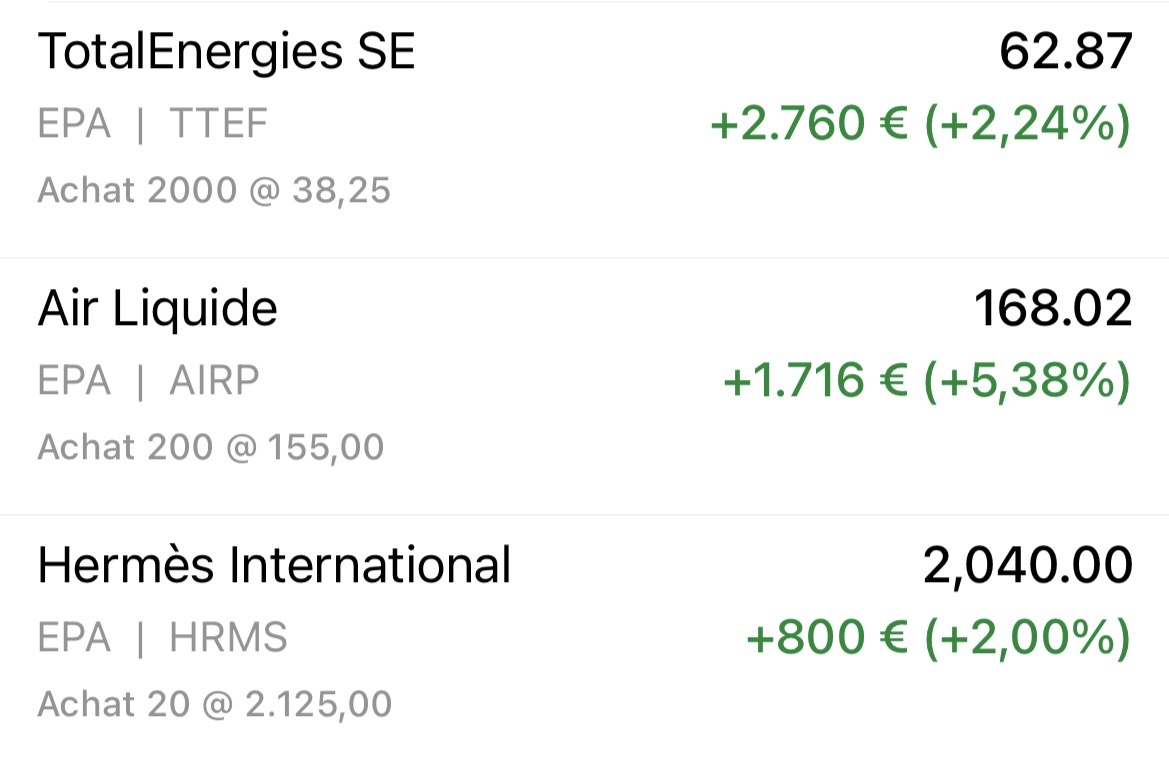Open the Air Liquide stock entry
Image resolution: width=1169 pixels, height=769 pixels.
(x=157, y=308)
